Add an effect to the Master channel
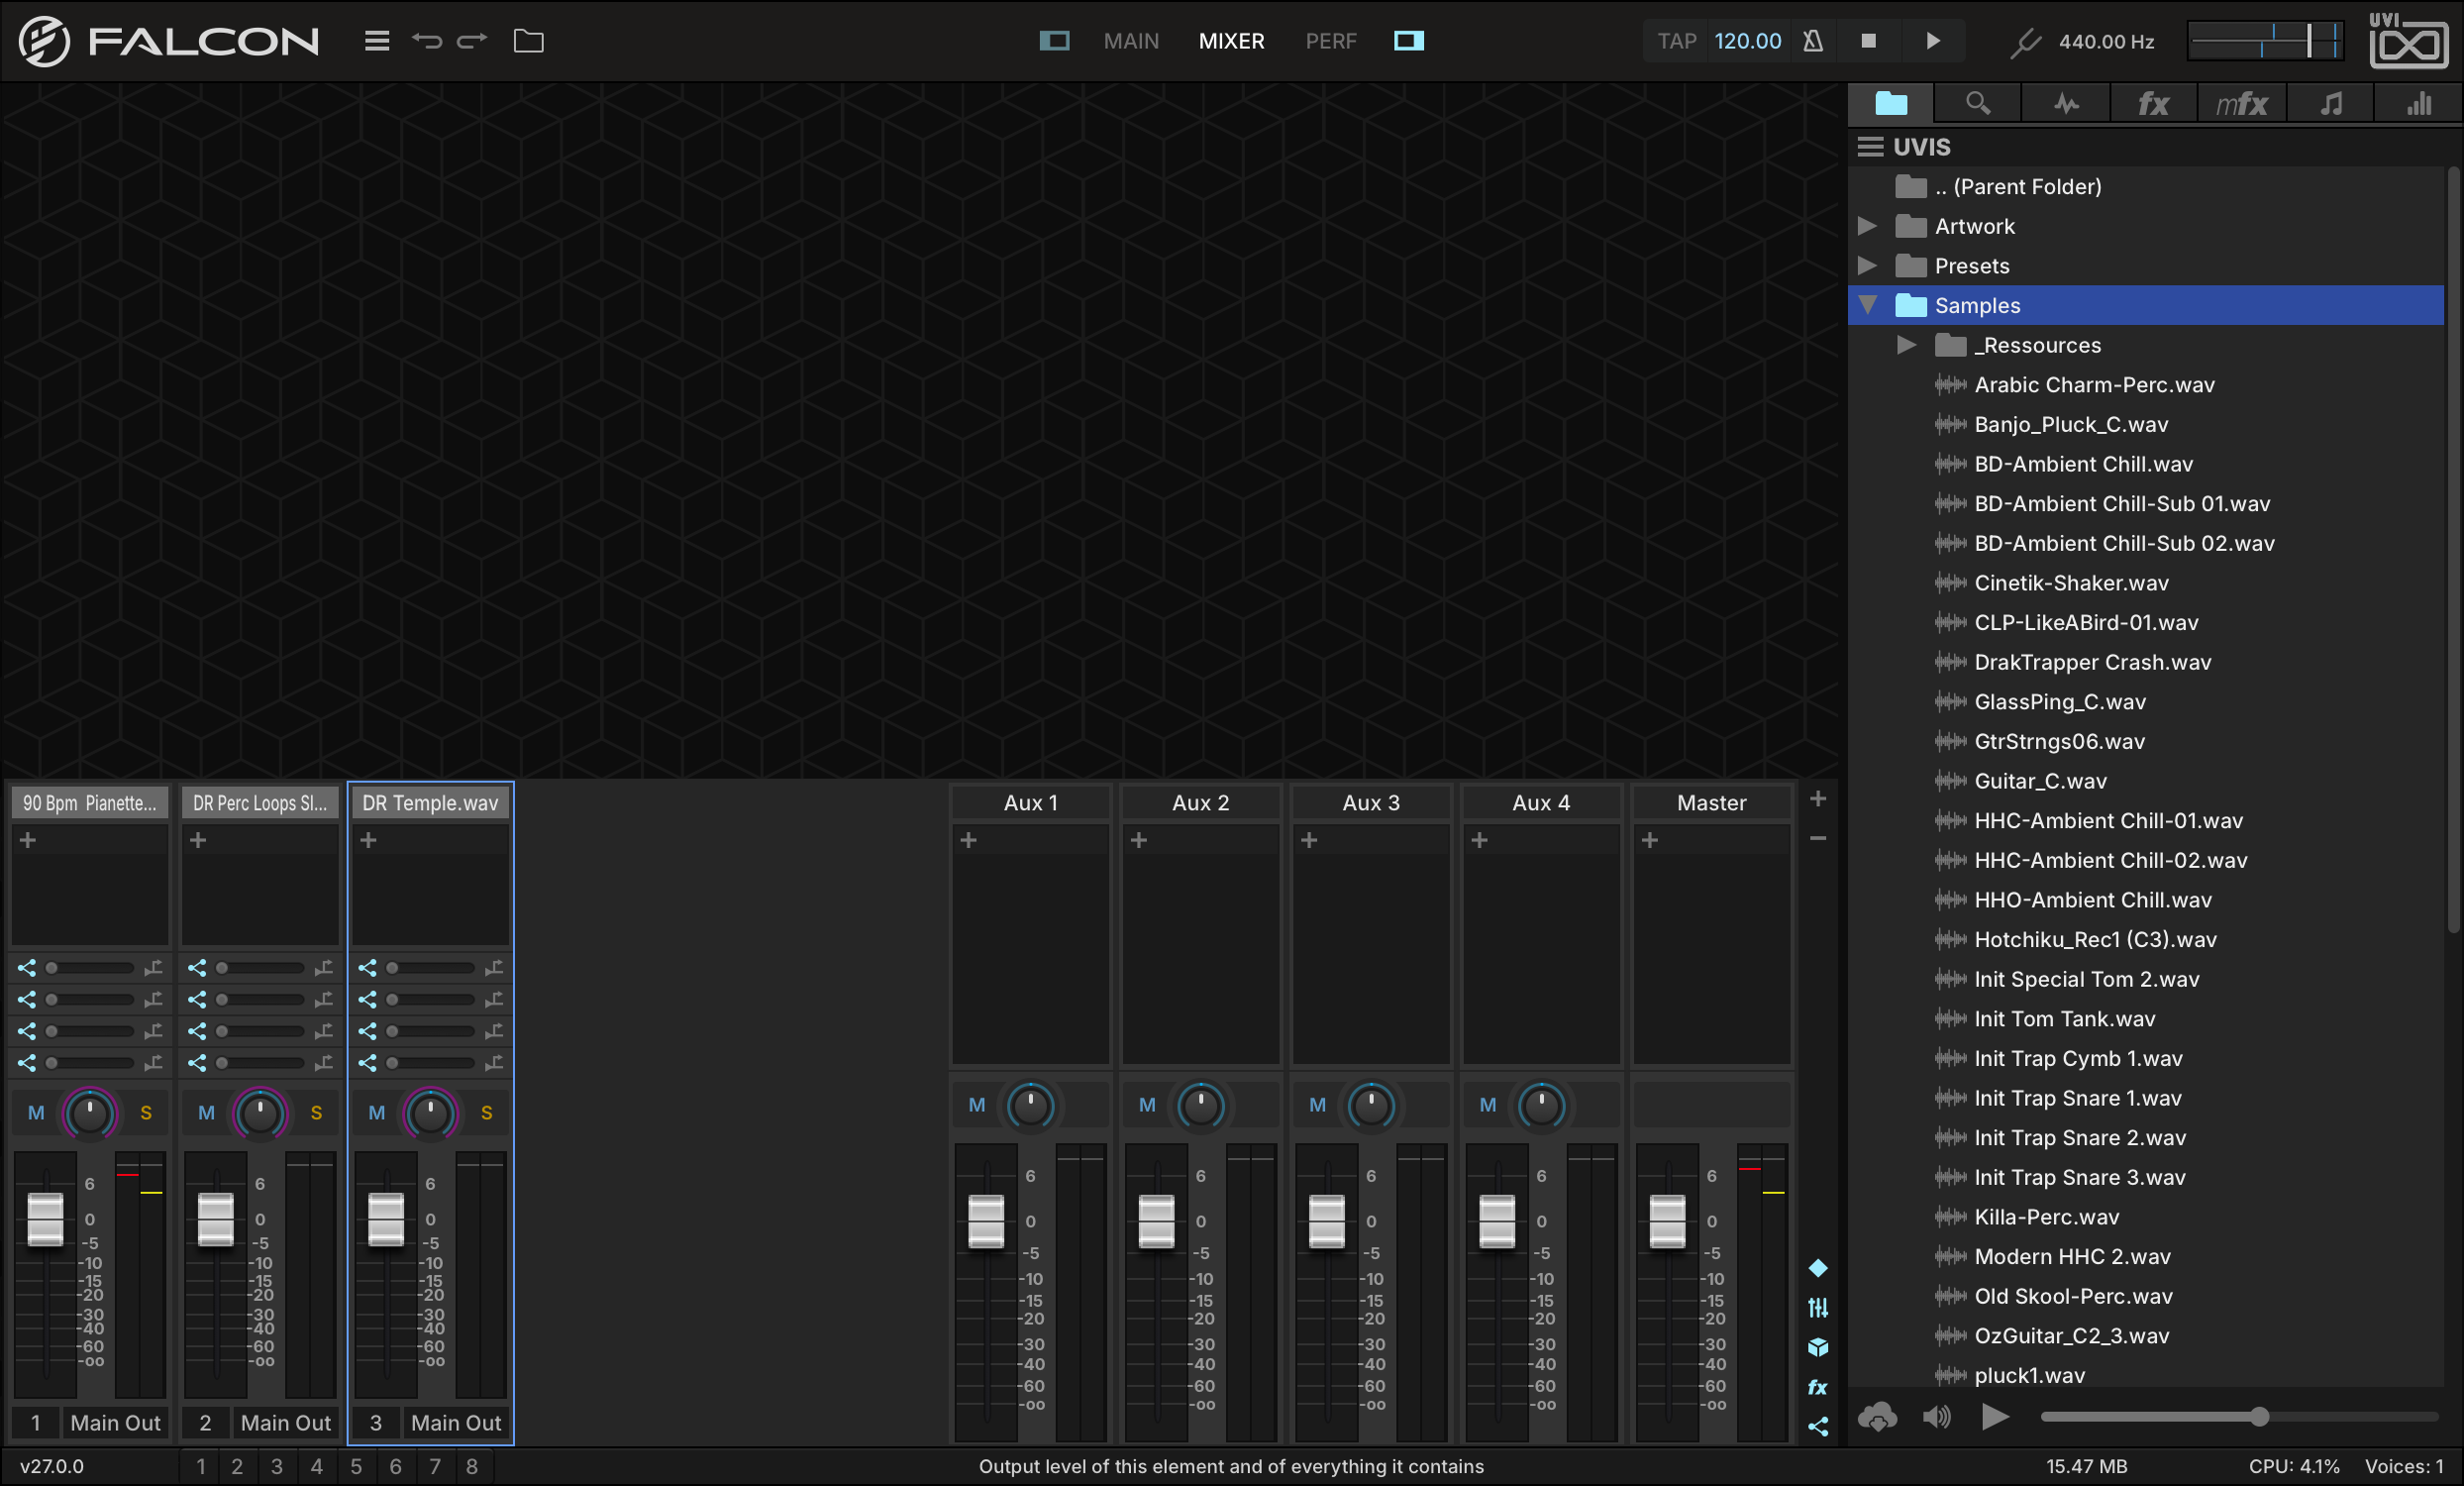The width and height of the screenshot is (2464, 1486). click(x=1650, y=840)
